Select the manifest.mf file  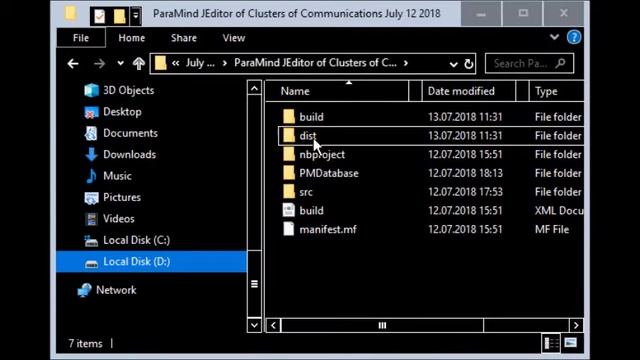(431, 229)
